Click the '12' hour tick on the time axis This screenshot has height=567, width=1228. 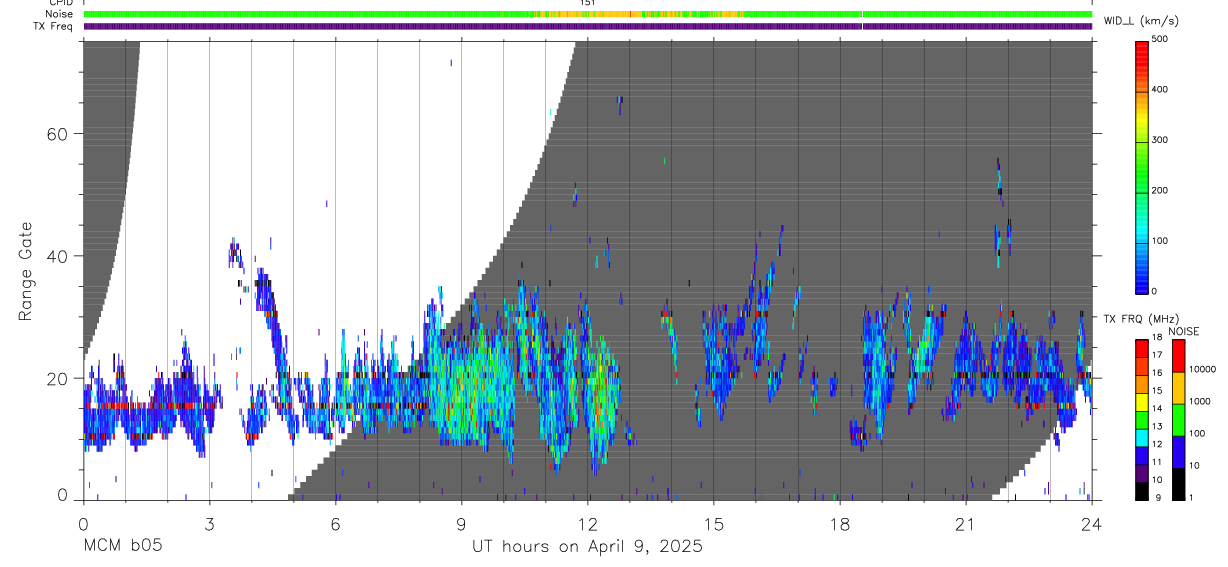click(x=587, y=524)
